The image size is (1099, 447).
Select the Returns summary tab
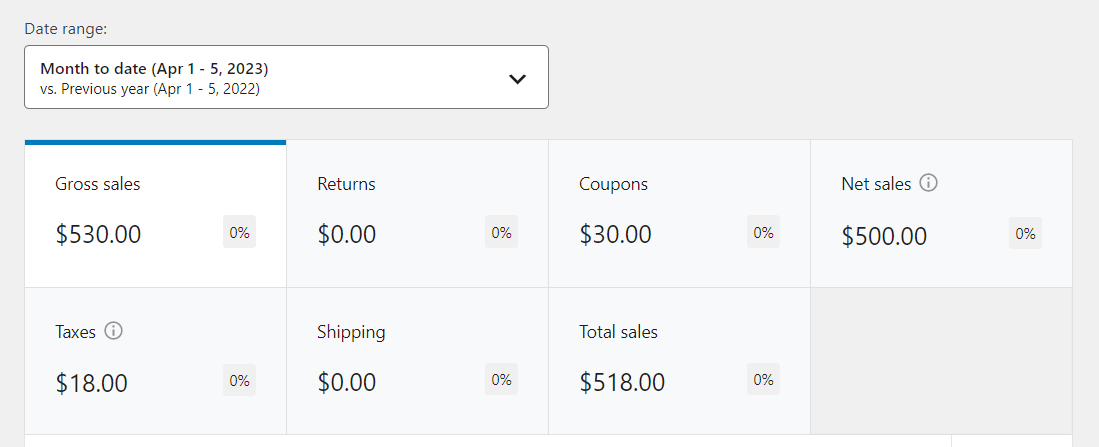coord(418,214)
